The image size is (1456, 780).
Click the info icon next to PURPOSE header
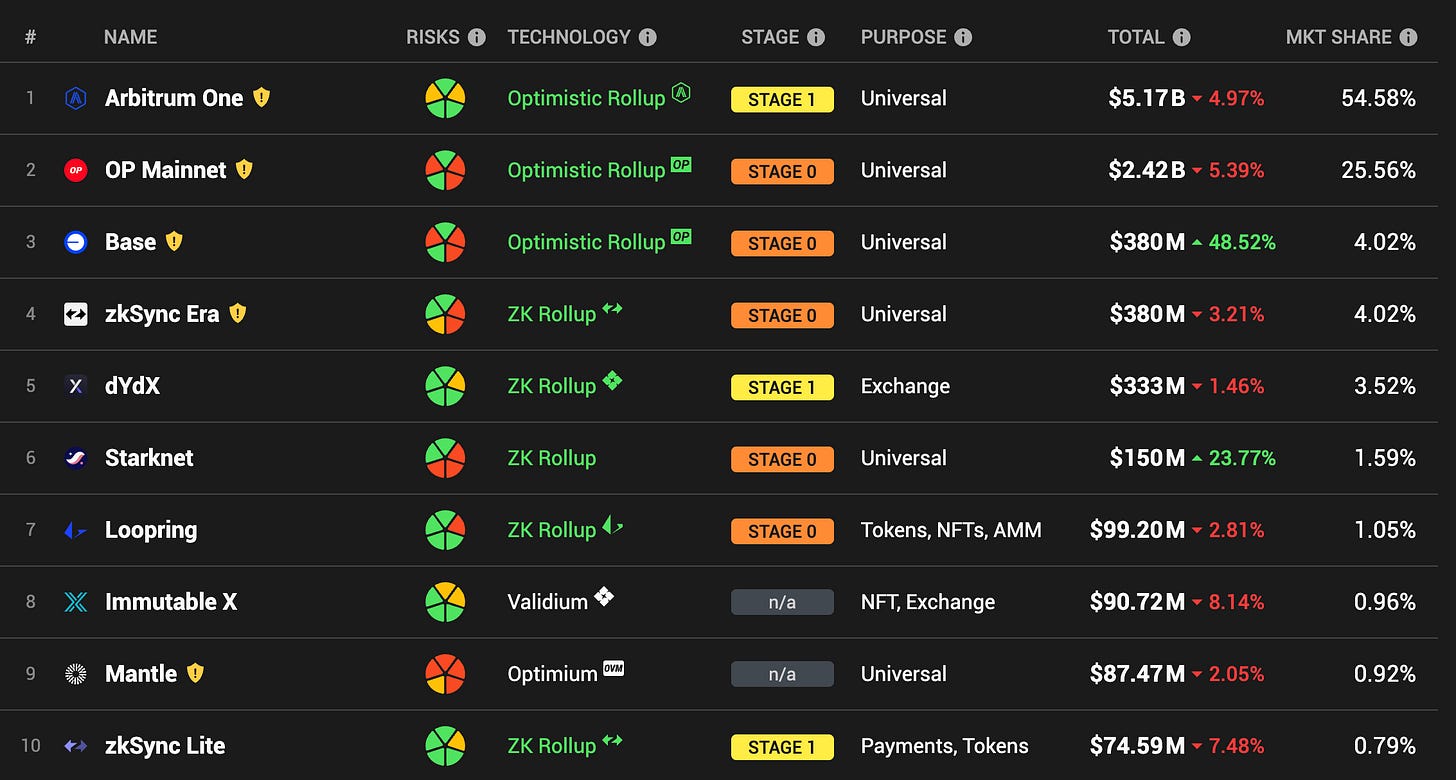click(x=962, y=37)
